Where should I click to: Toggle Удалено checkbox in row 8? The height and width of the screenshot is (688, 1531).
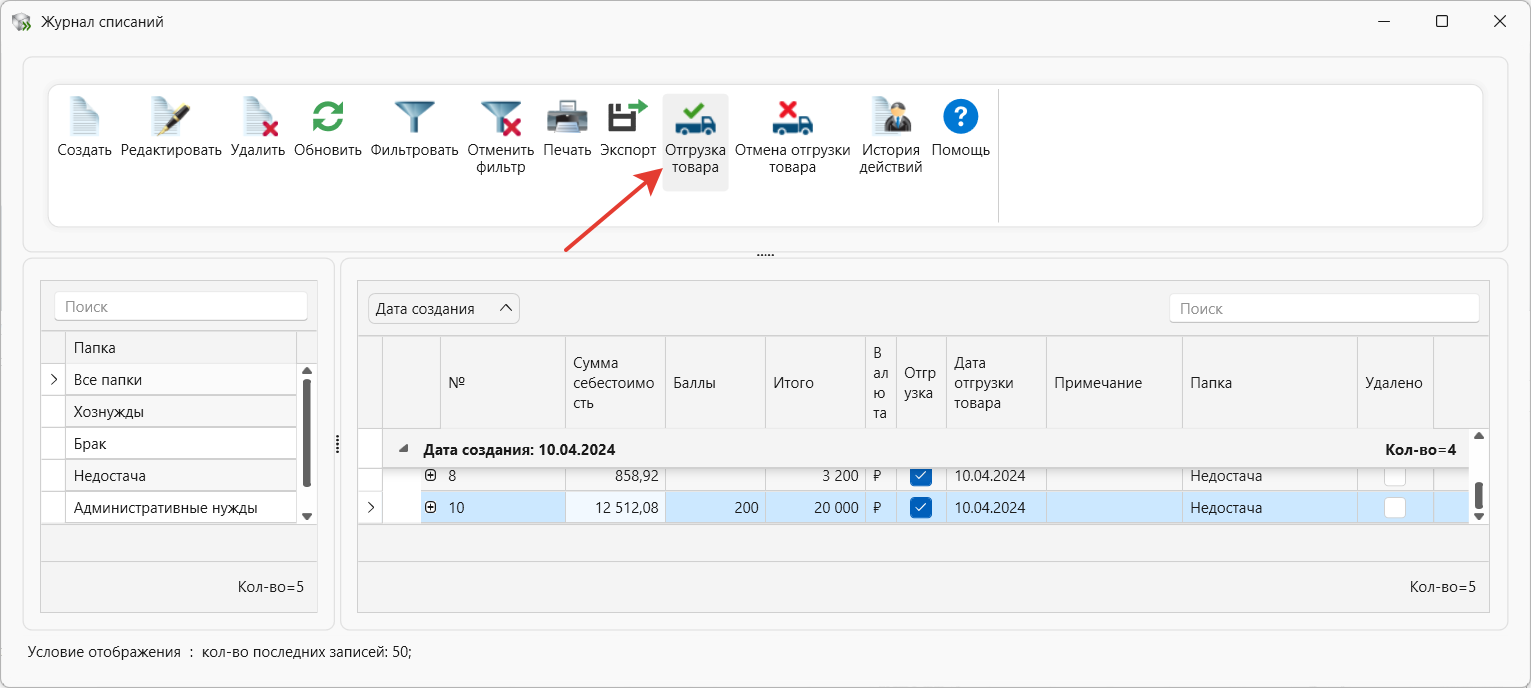[1394, 476]
